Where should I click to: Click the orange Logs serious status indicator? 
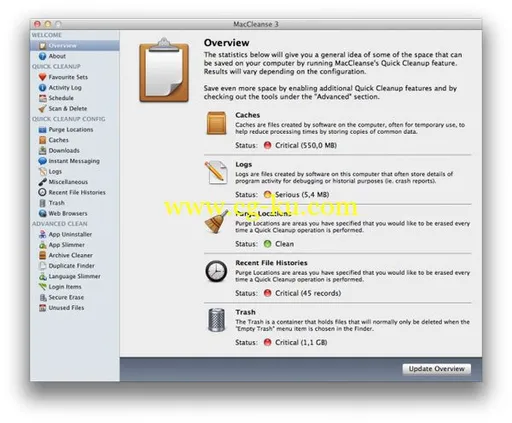[267, 195]
